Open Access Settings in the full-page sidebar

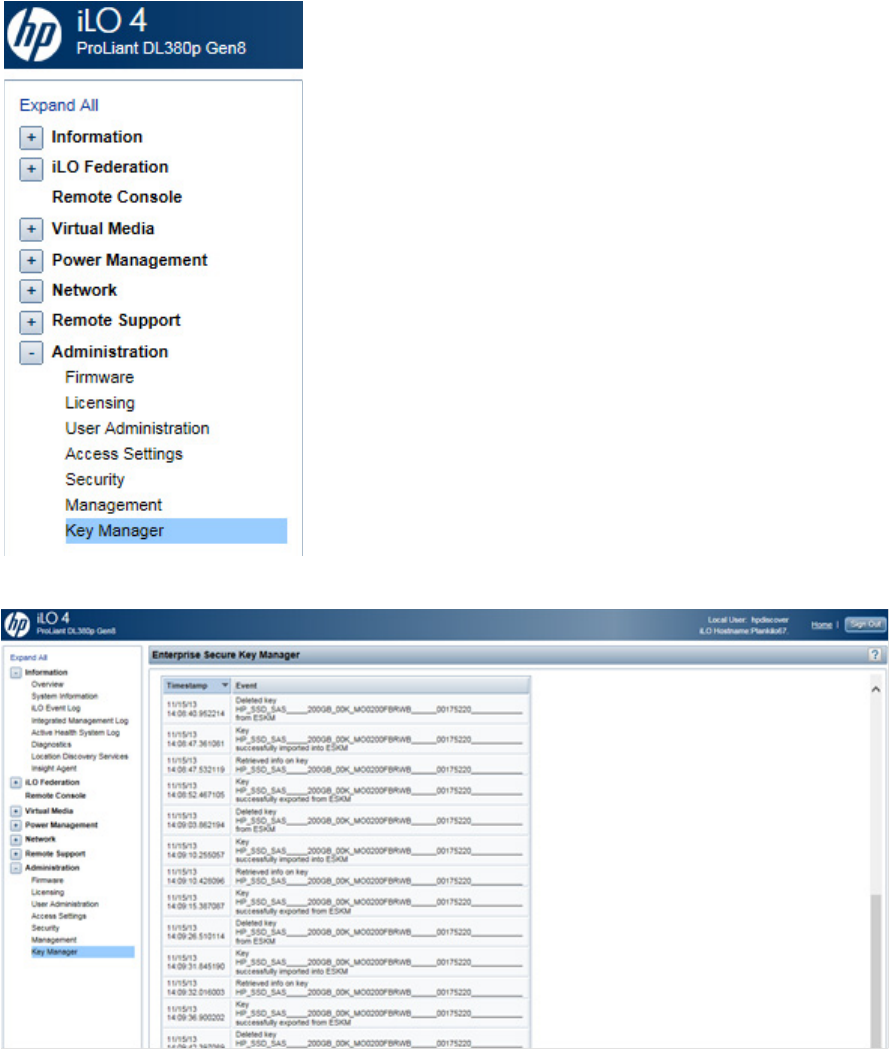59,916
